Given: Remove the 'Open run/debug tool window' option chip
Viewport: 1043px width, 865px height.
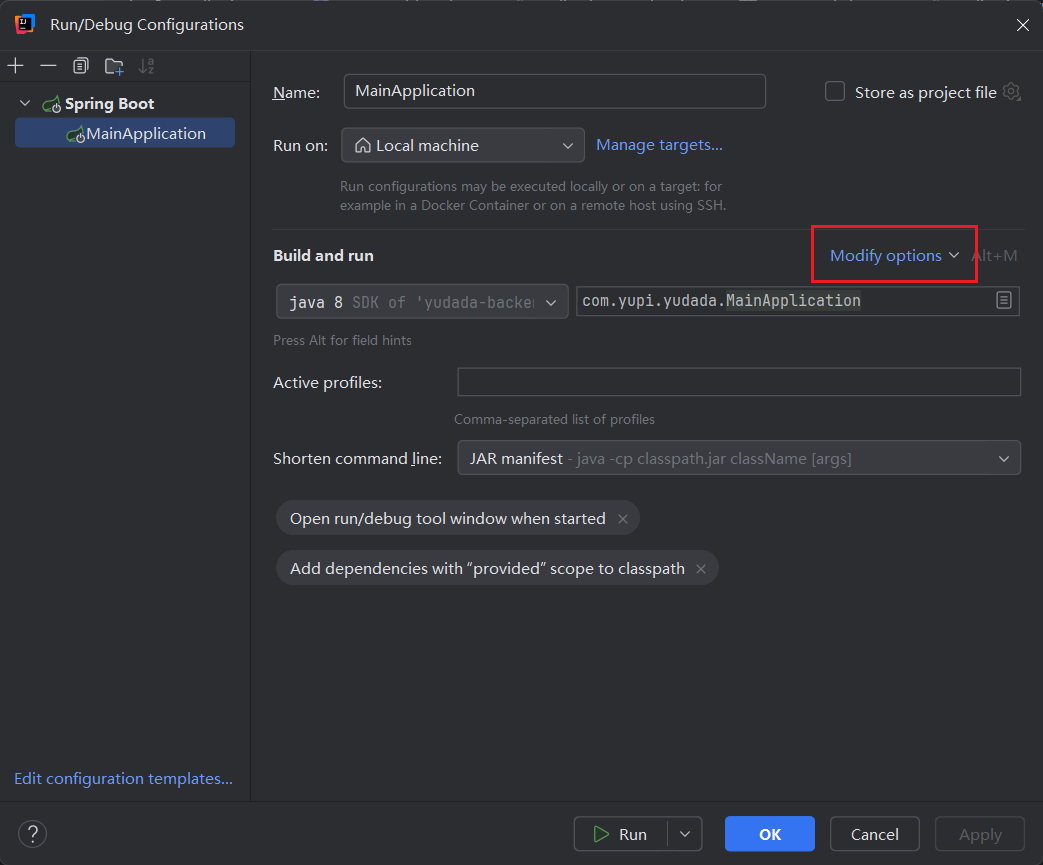Looking at the screenshot, I should coord(623,519).
